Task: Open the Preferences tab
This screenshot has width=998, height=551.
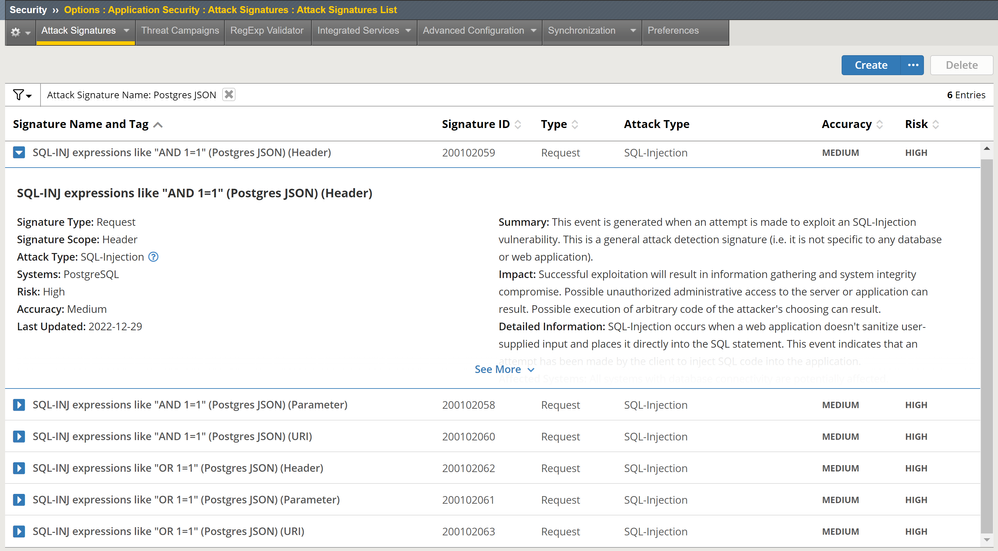Action: point(673,31)
